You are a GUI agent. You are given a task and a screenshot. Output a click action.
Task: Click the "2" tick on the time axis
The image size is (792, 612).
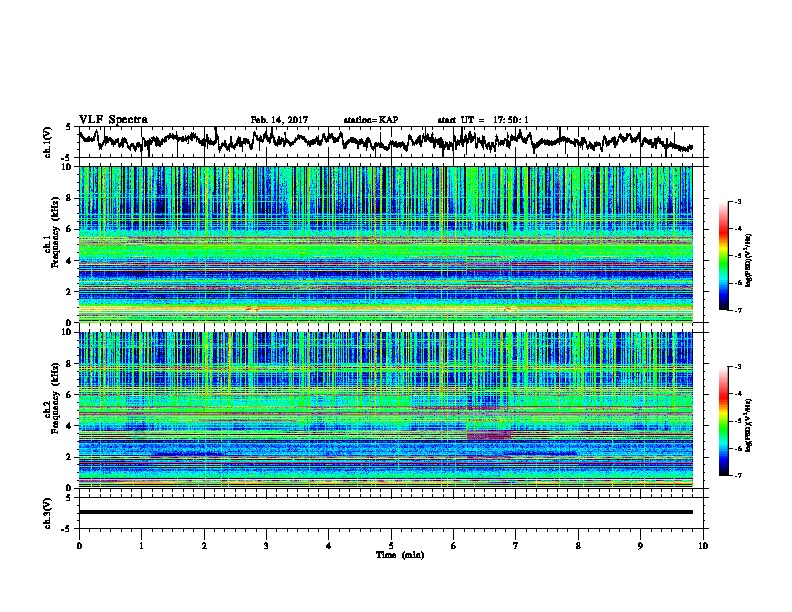pyautogui.click(x=204, y=546)
